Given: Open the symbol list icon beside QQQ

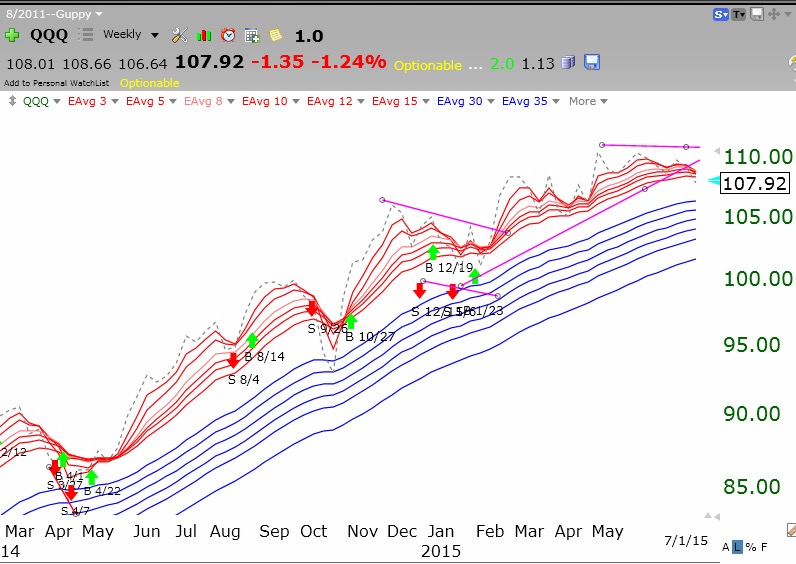Looking at the screenshot, I should [86, 35].
